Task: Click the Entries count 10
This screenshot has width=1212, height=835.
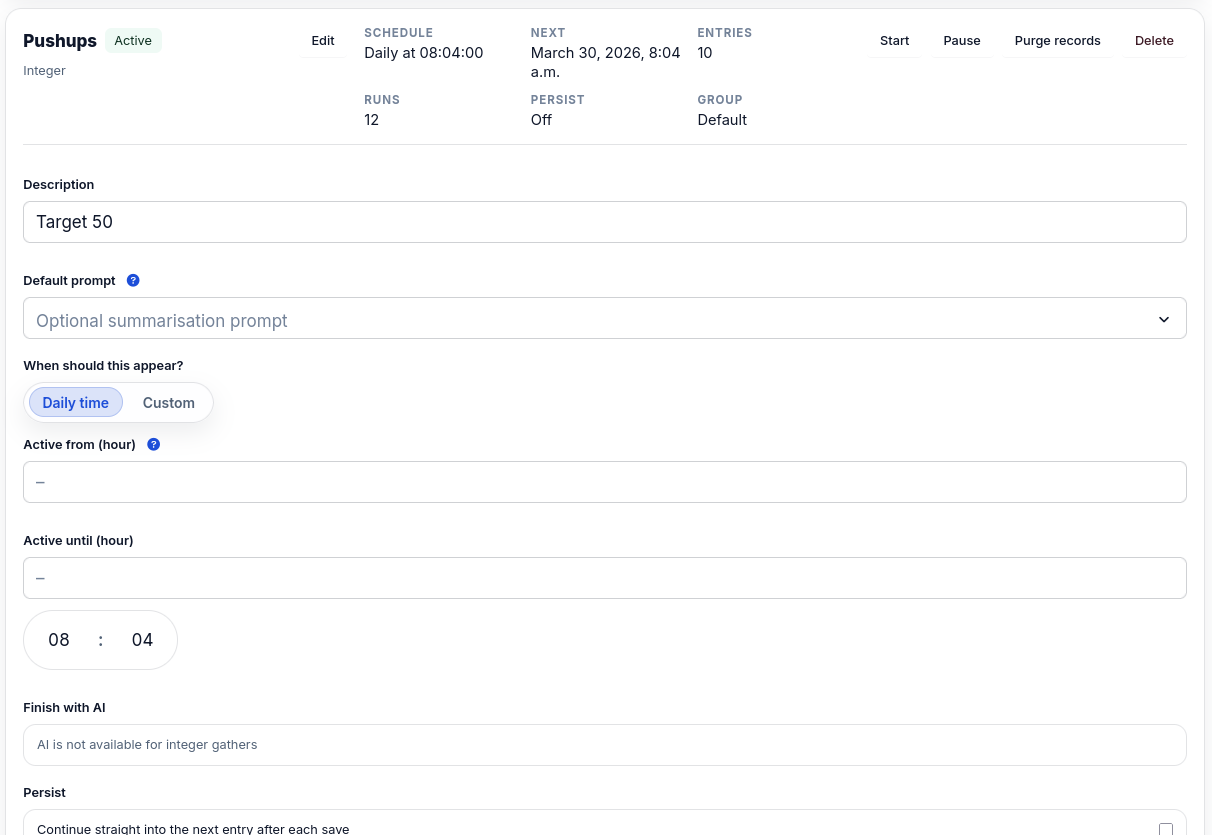Action: click(x=705, y=53)
